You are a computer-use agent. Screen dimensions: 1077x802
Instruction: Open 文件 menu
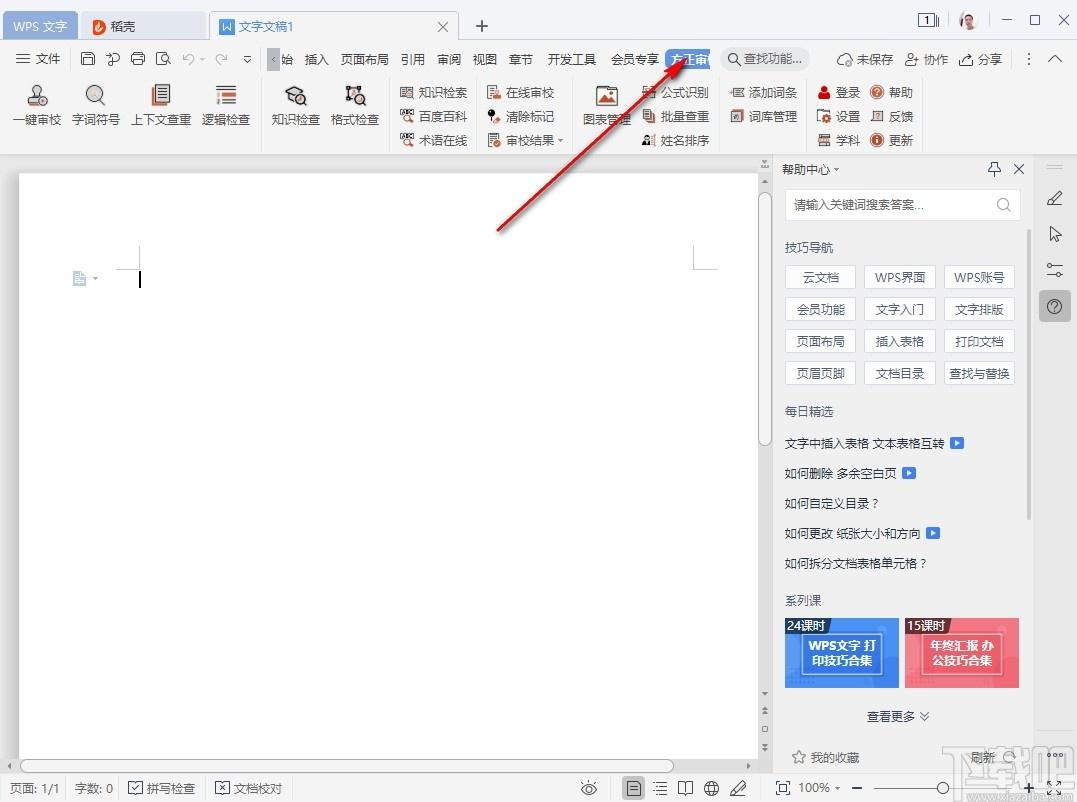pyautogui.click(x=38, y=59)
